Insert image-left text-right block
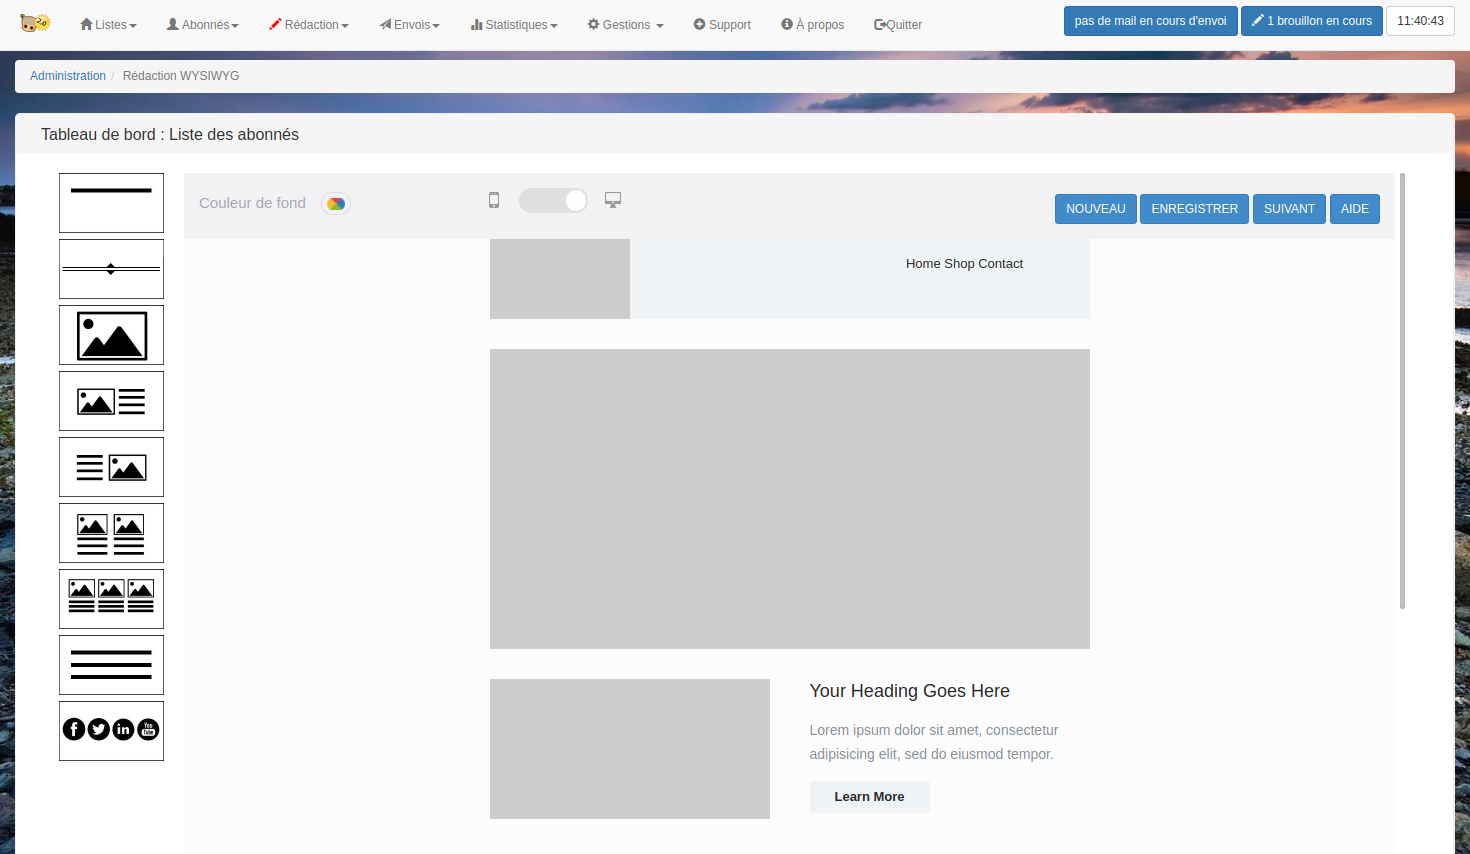The width and height of the screenshot is (1470, 854). click(111, 401)
